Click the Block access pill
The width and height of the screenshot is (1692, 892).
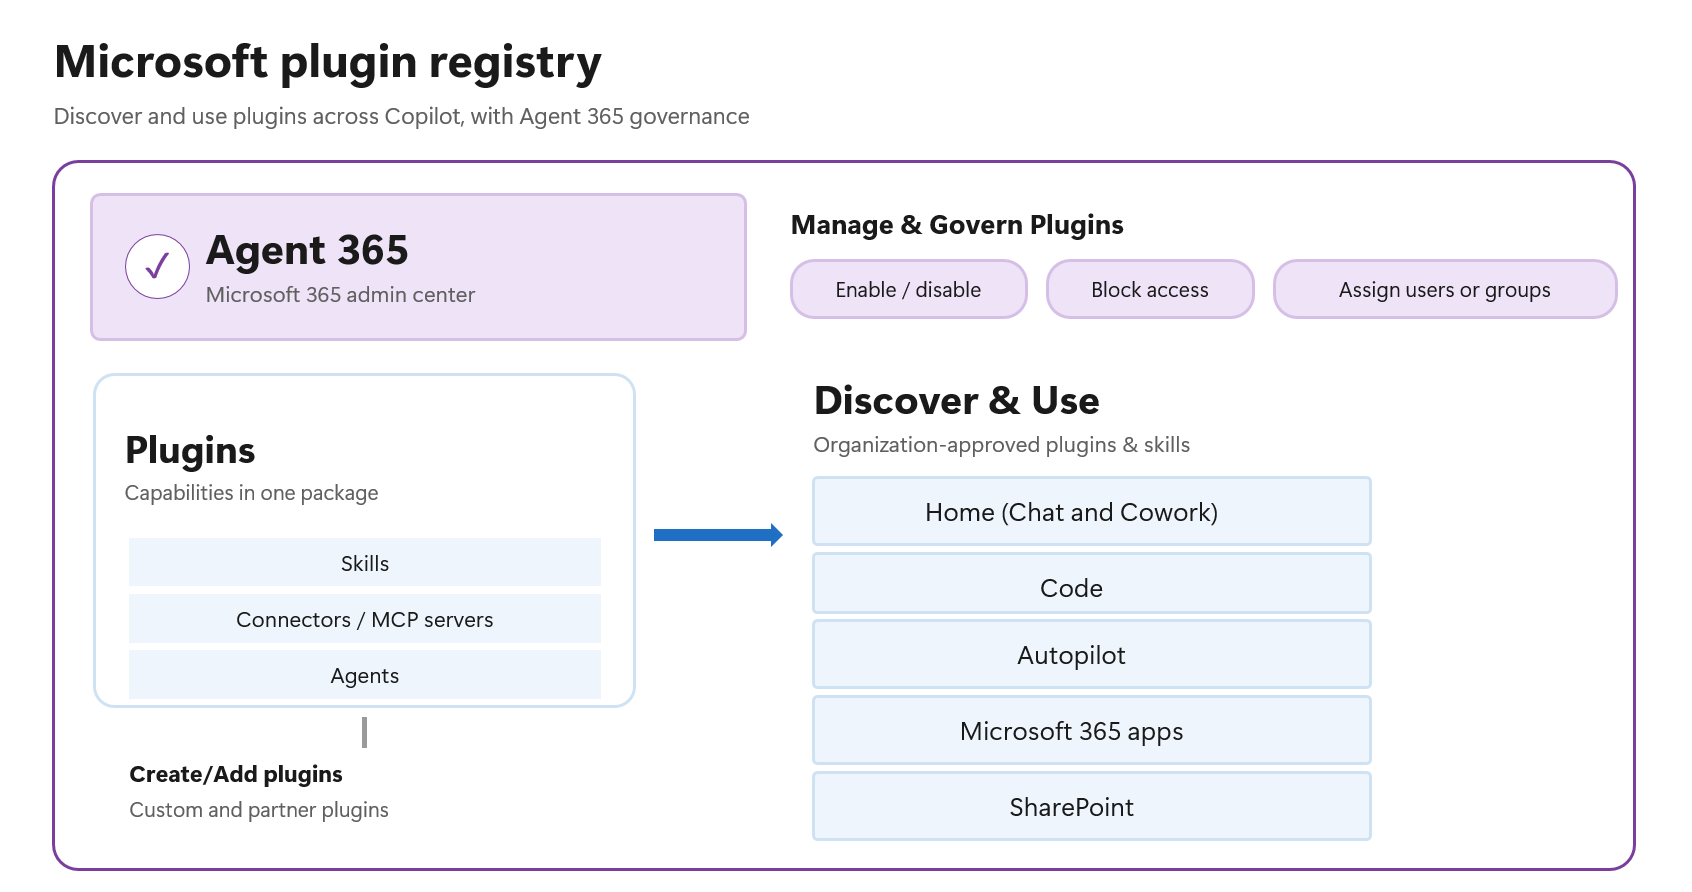1150,290
